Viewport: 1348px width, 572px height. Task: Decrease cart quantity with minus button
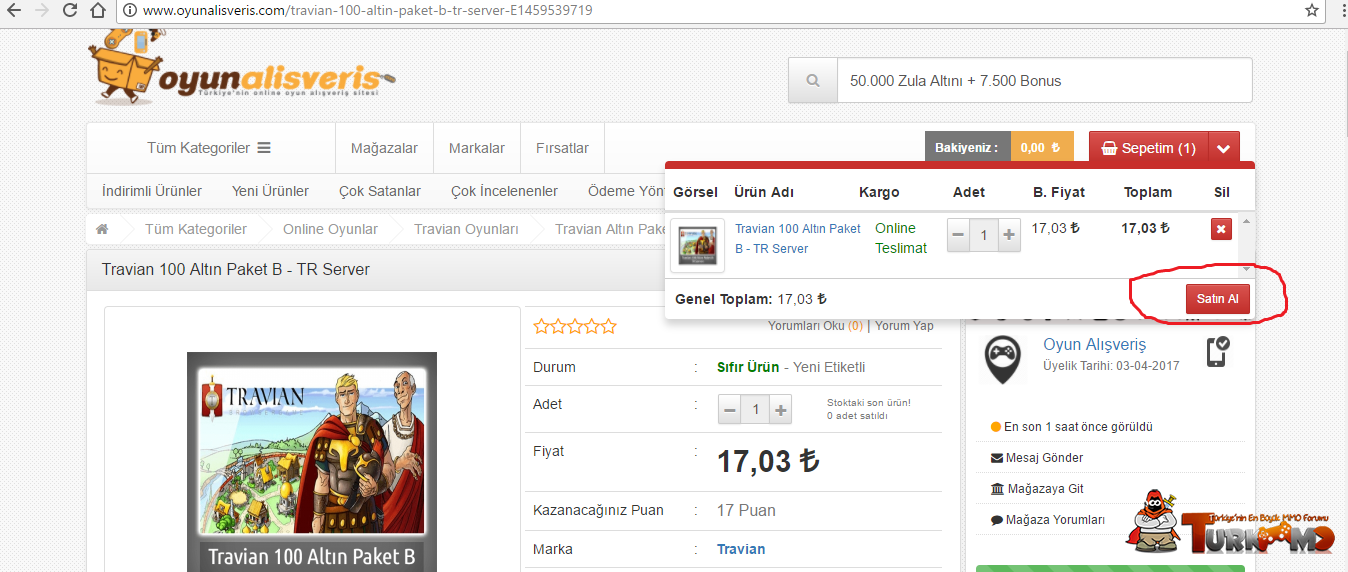tap(958, 235)
